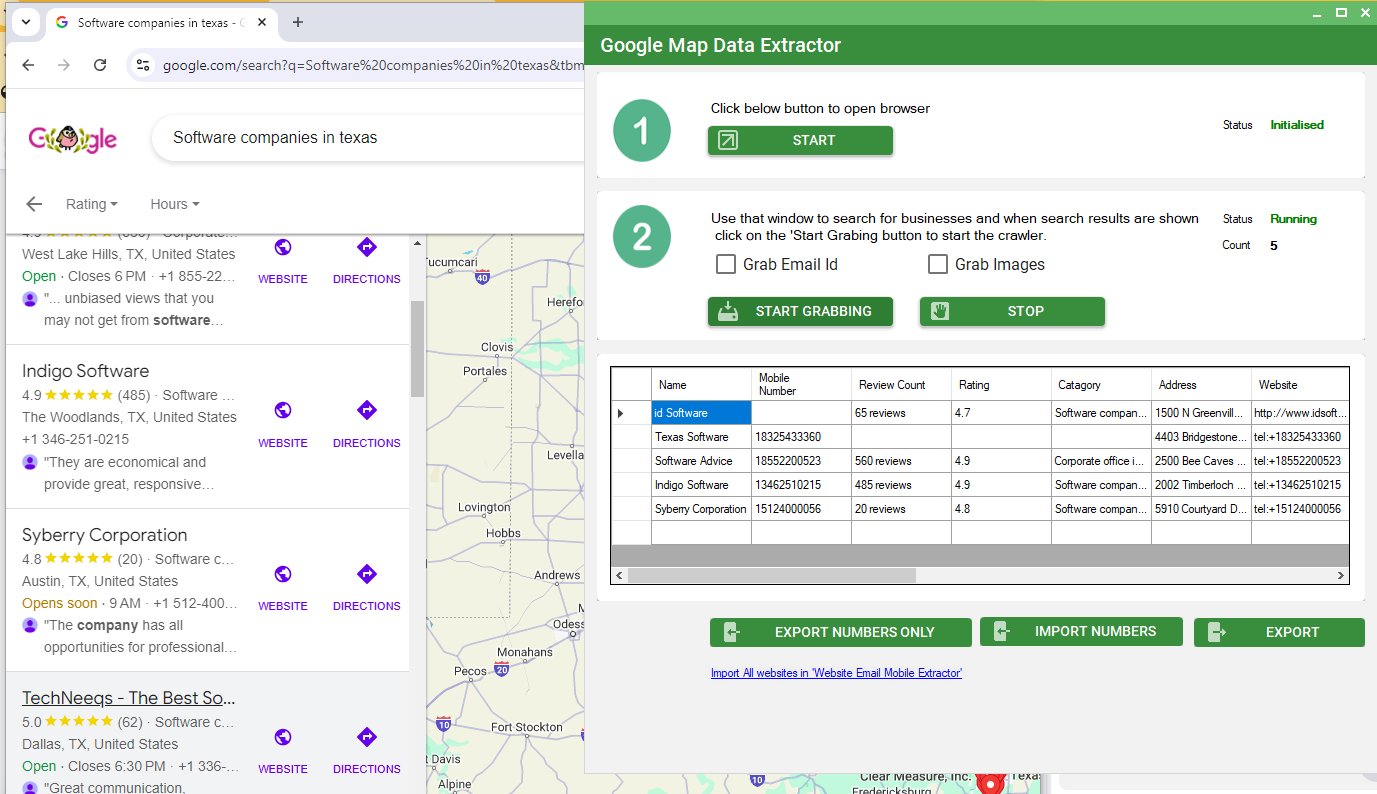Click the Google doodle logo
Image resolution: width=1377 pixels, height=794 pixels.
click(x=72, y=138)
